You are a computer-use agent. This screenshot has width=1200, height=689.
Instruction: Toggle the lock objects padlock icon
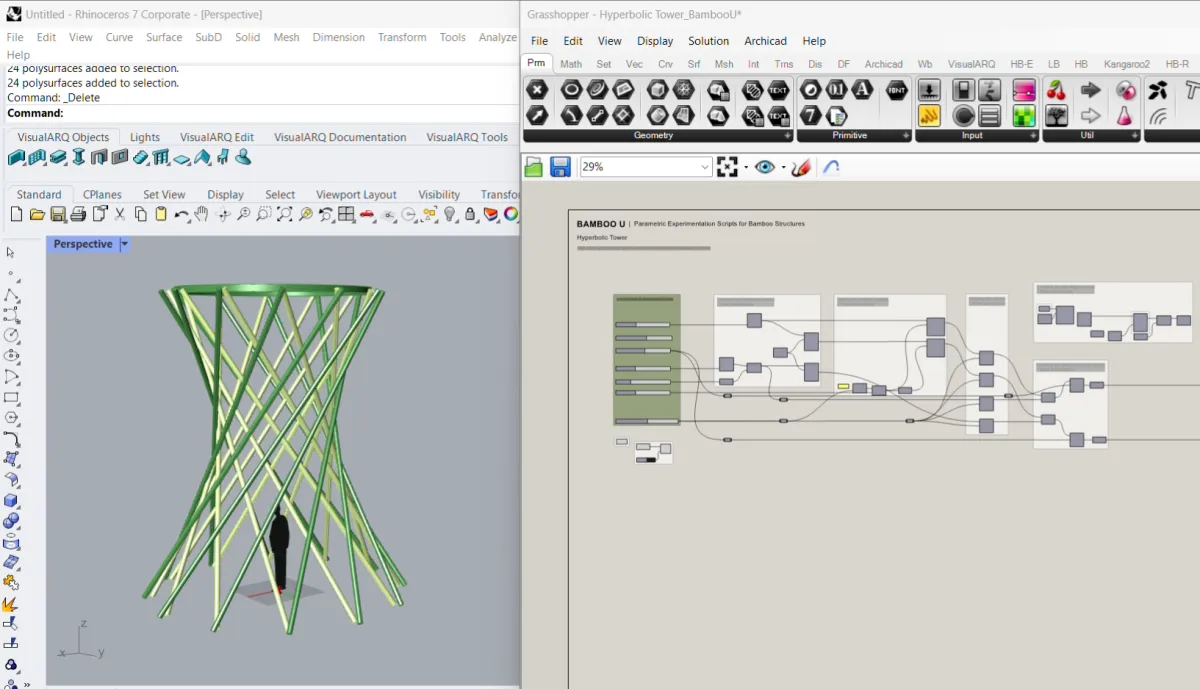click(470, 214)
